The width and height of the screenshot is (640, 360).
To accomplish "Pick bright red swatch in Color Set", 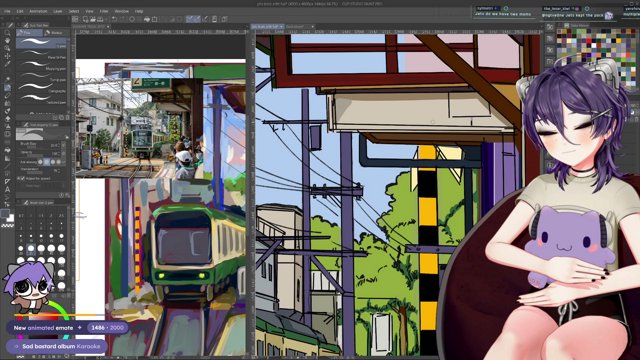I will coord(589,40).
